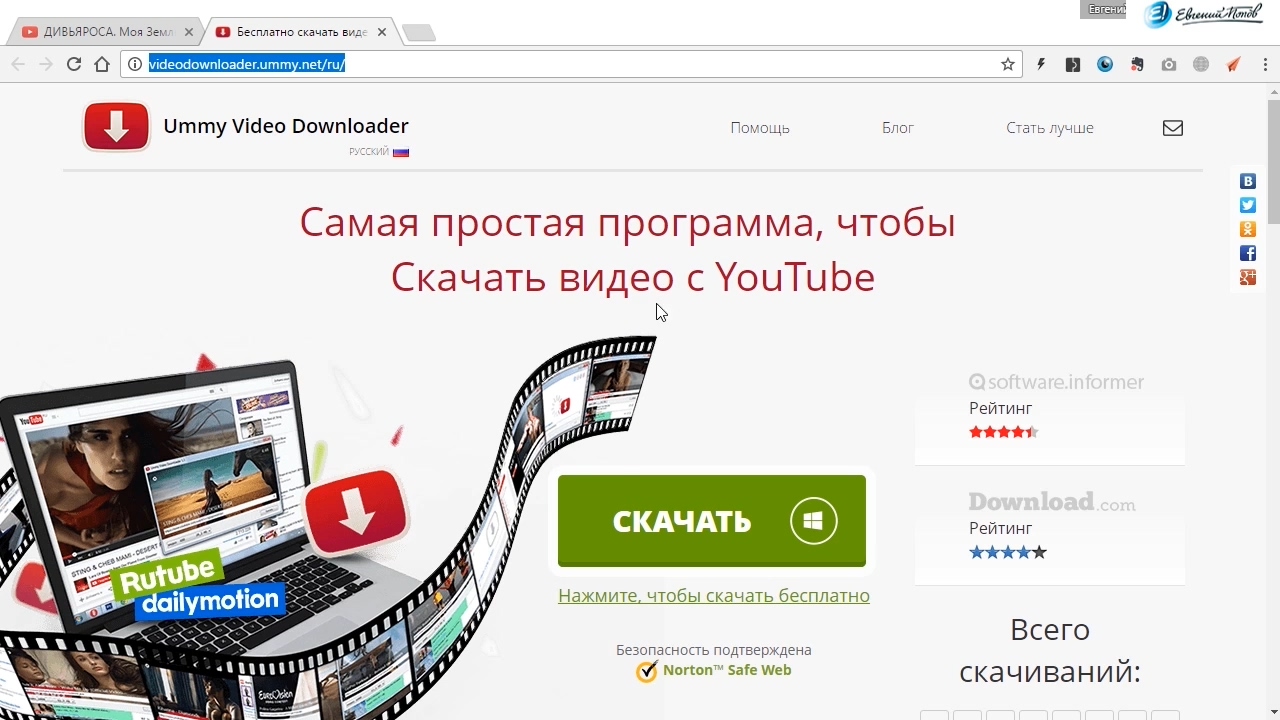Screen dimensions: 1280x720
Task: Share the page on VKontakte
Action: pyautogui.click(x=1248, y=181)
